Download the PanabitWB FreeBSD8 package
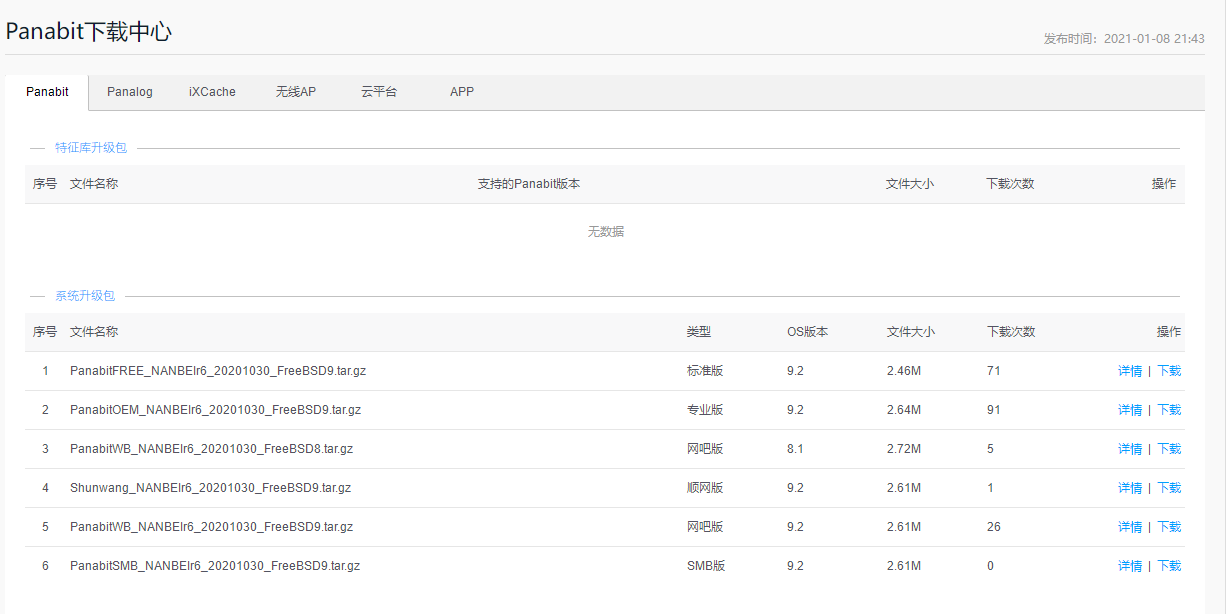Viewport: 1229px width, 614px height. 1169,449
